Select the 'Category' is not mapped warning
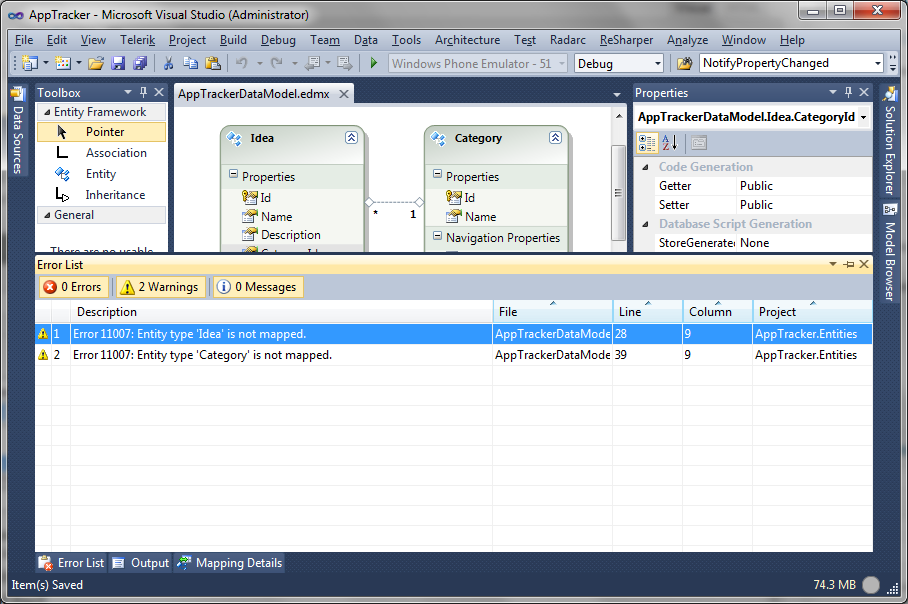This screenshot has height=604, width=908. tap(453, 355)
